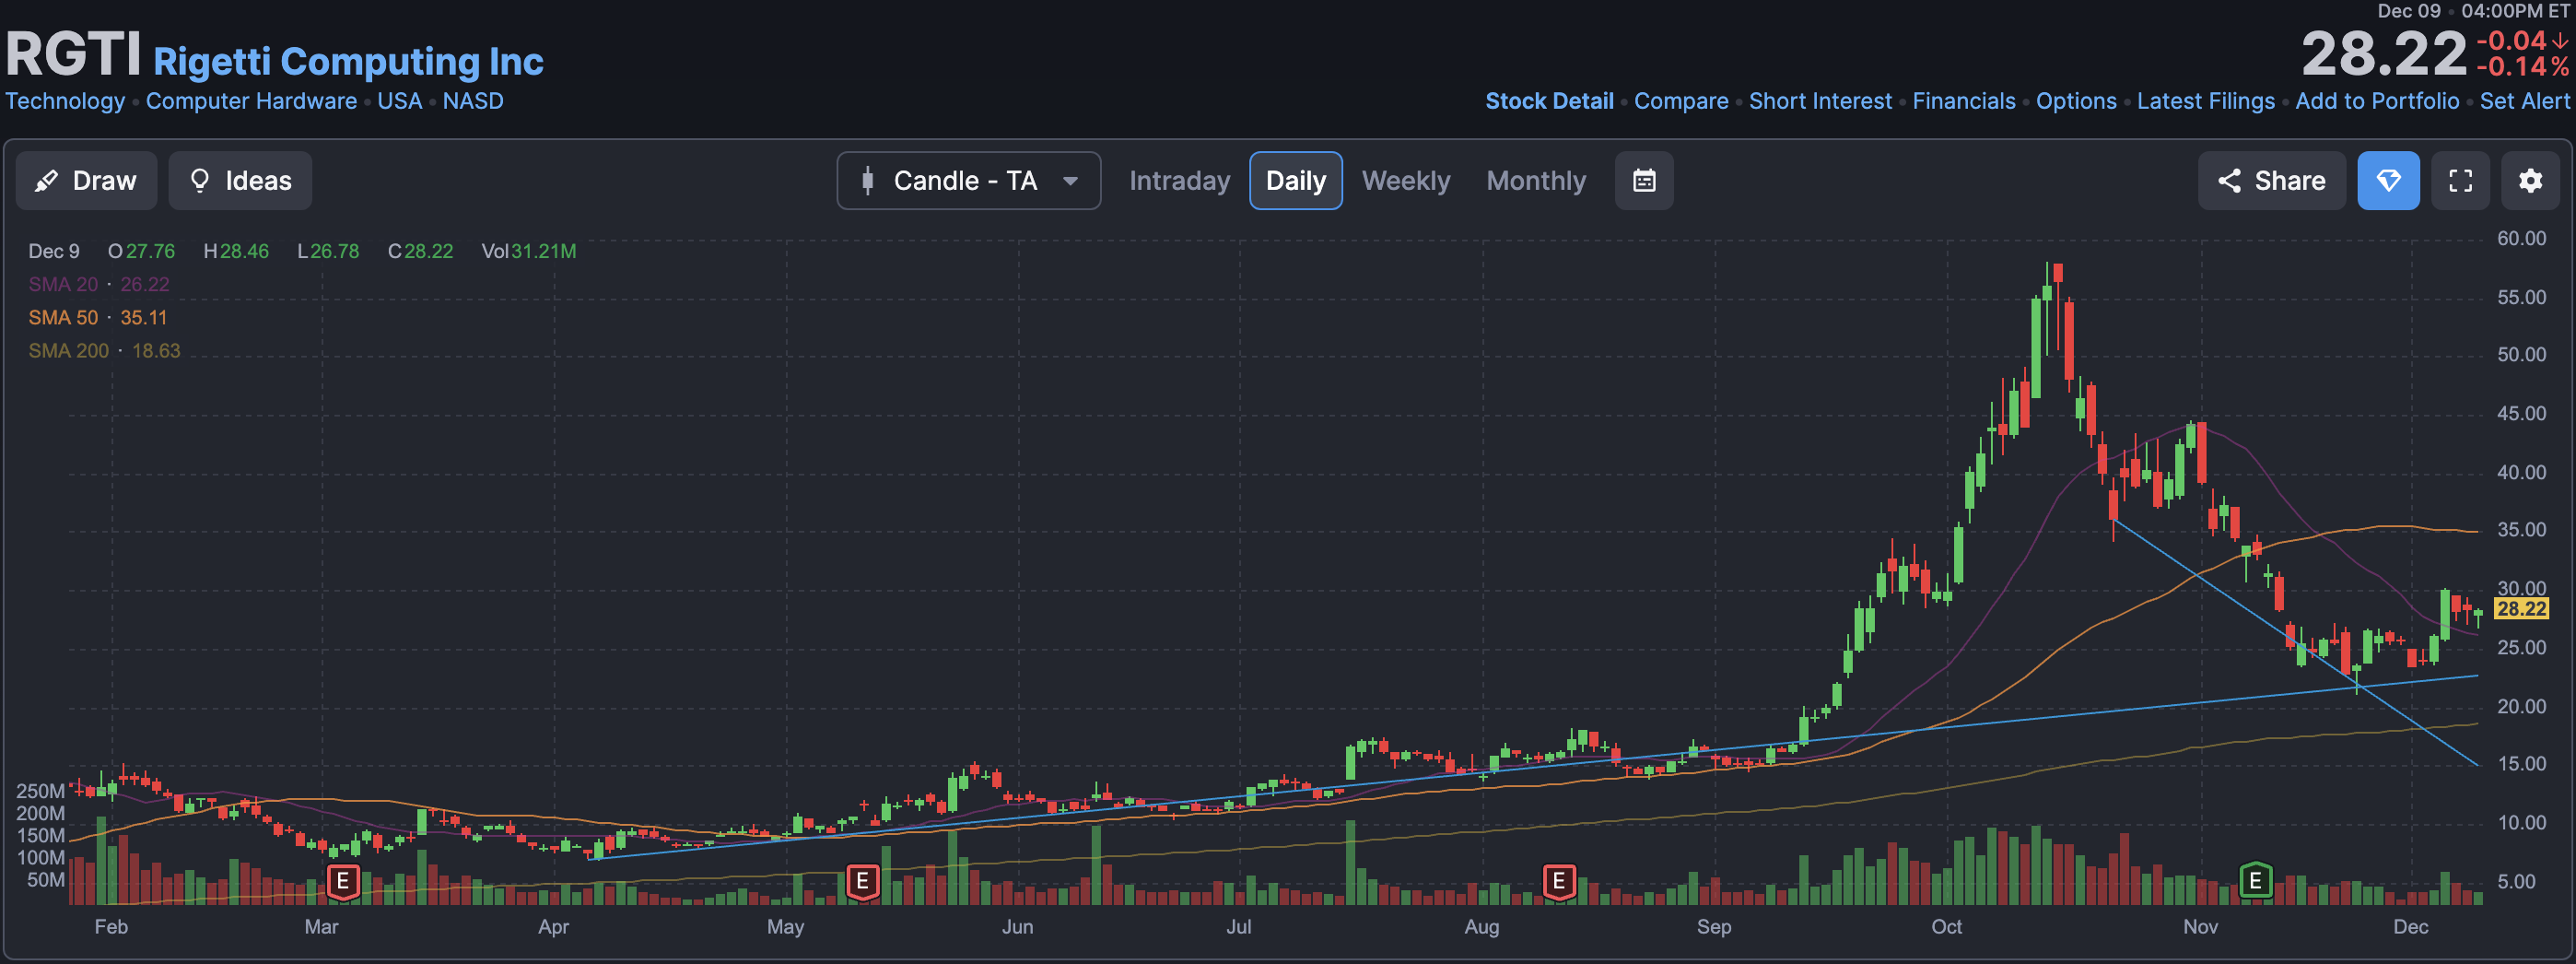Open the calendar date range picker

1644,181
